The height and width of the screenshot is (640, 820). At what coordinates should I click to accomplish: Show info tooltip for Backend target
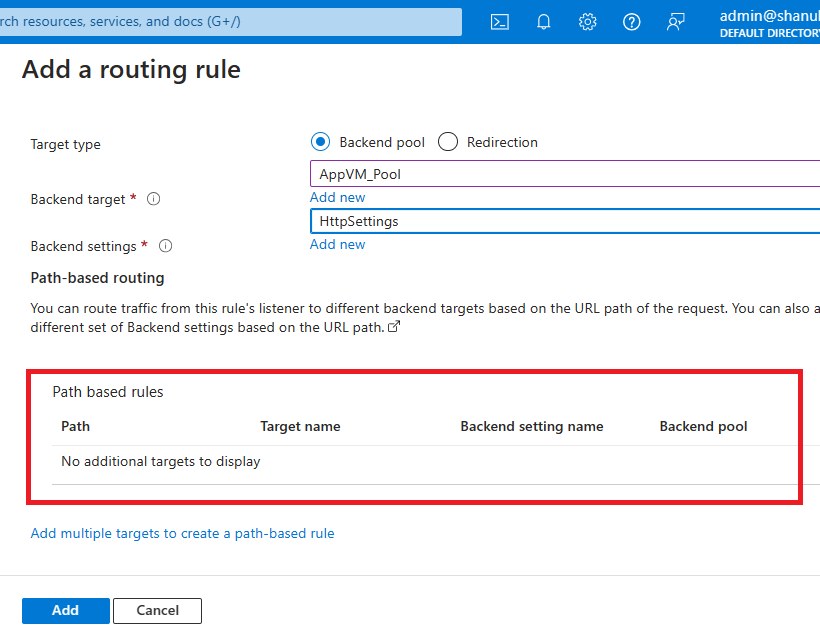click(x=153, y=199)
